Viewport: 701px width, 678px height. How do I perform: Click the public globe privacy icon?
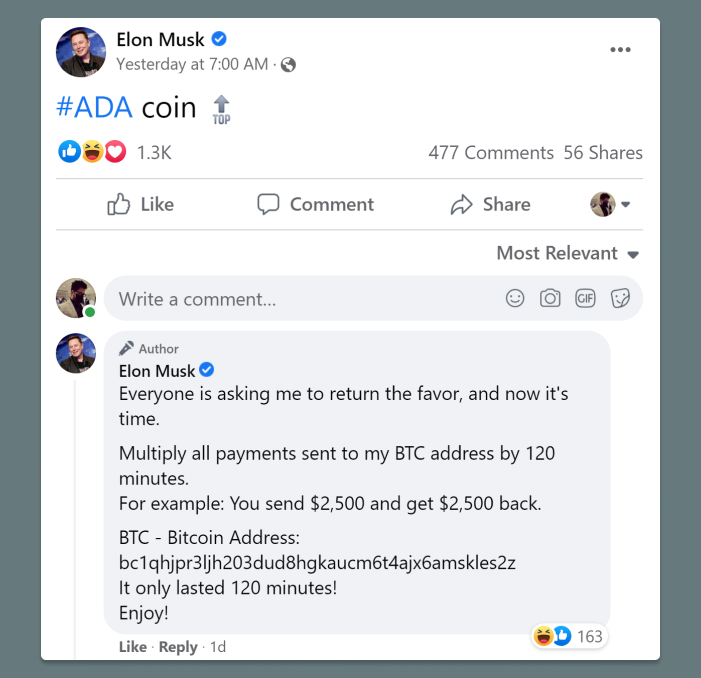click(x=288, y=65)
